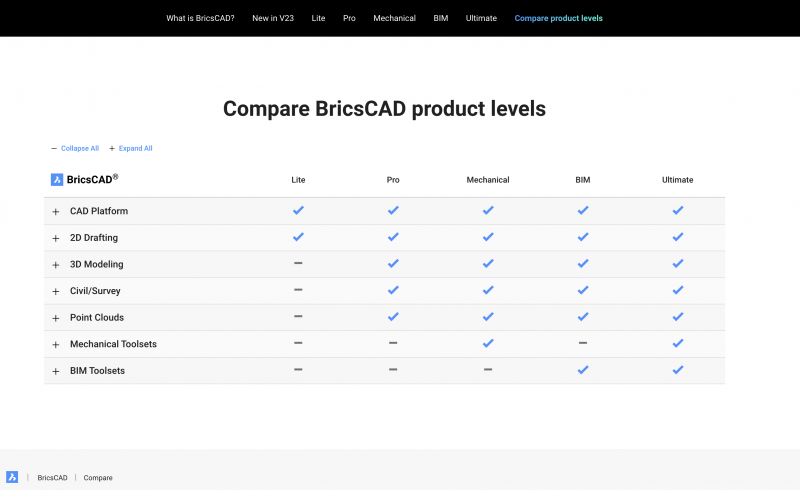Click BricsCAD breadcrumb link in footer

53,478
